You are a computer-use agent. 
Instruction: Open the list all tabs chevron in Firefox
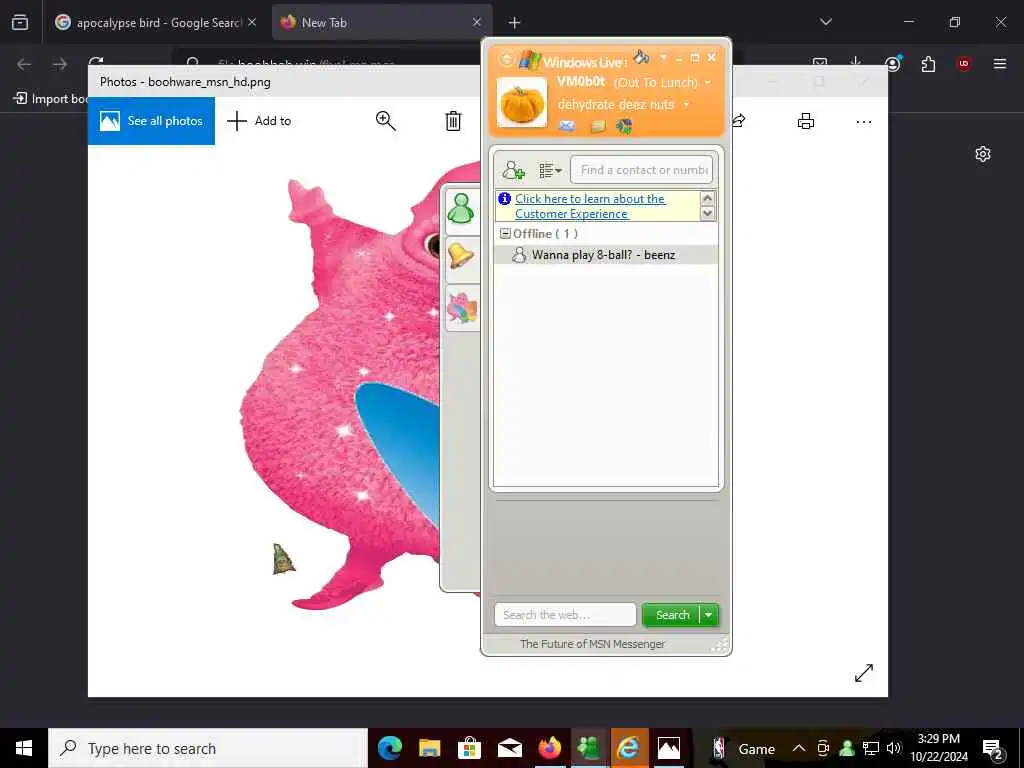(825, 22)
